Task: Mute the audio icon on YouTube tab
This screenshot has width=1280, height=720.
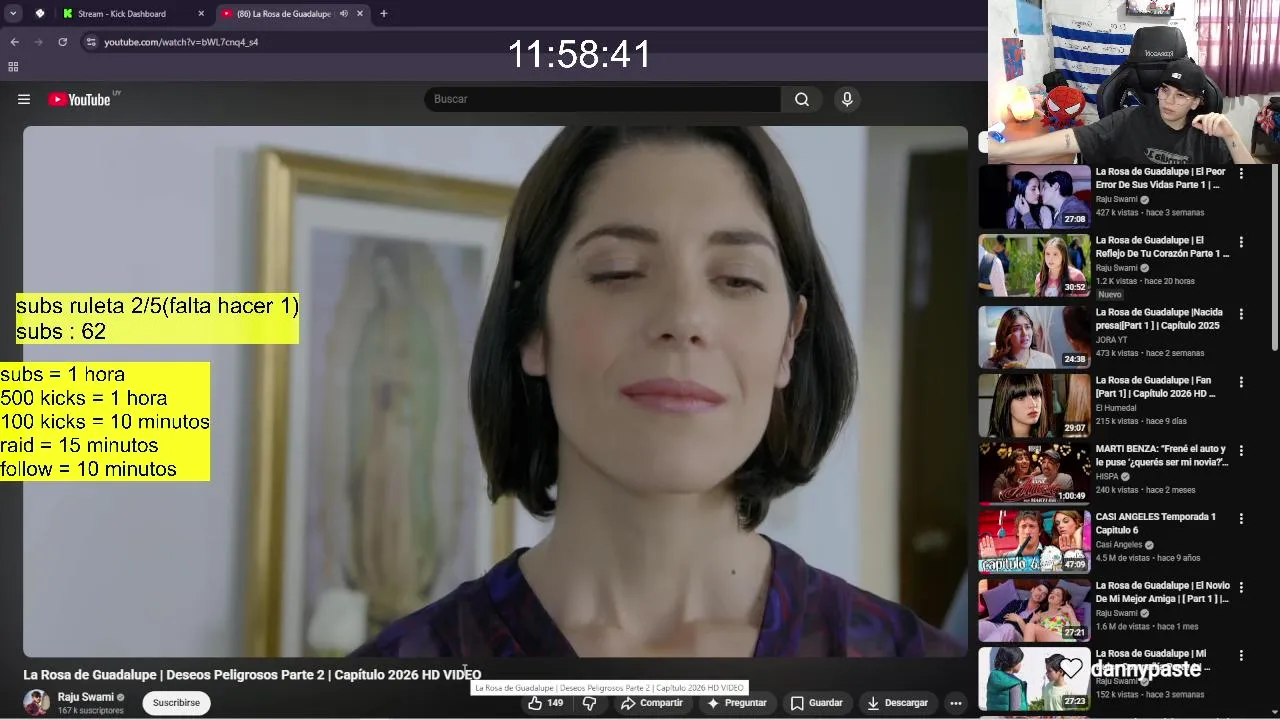Action: coord(343,14)
